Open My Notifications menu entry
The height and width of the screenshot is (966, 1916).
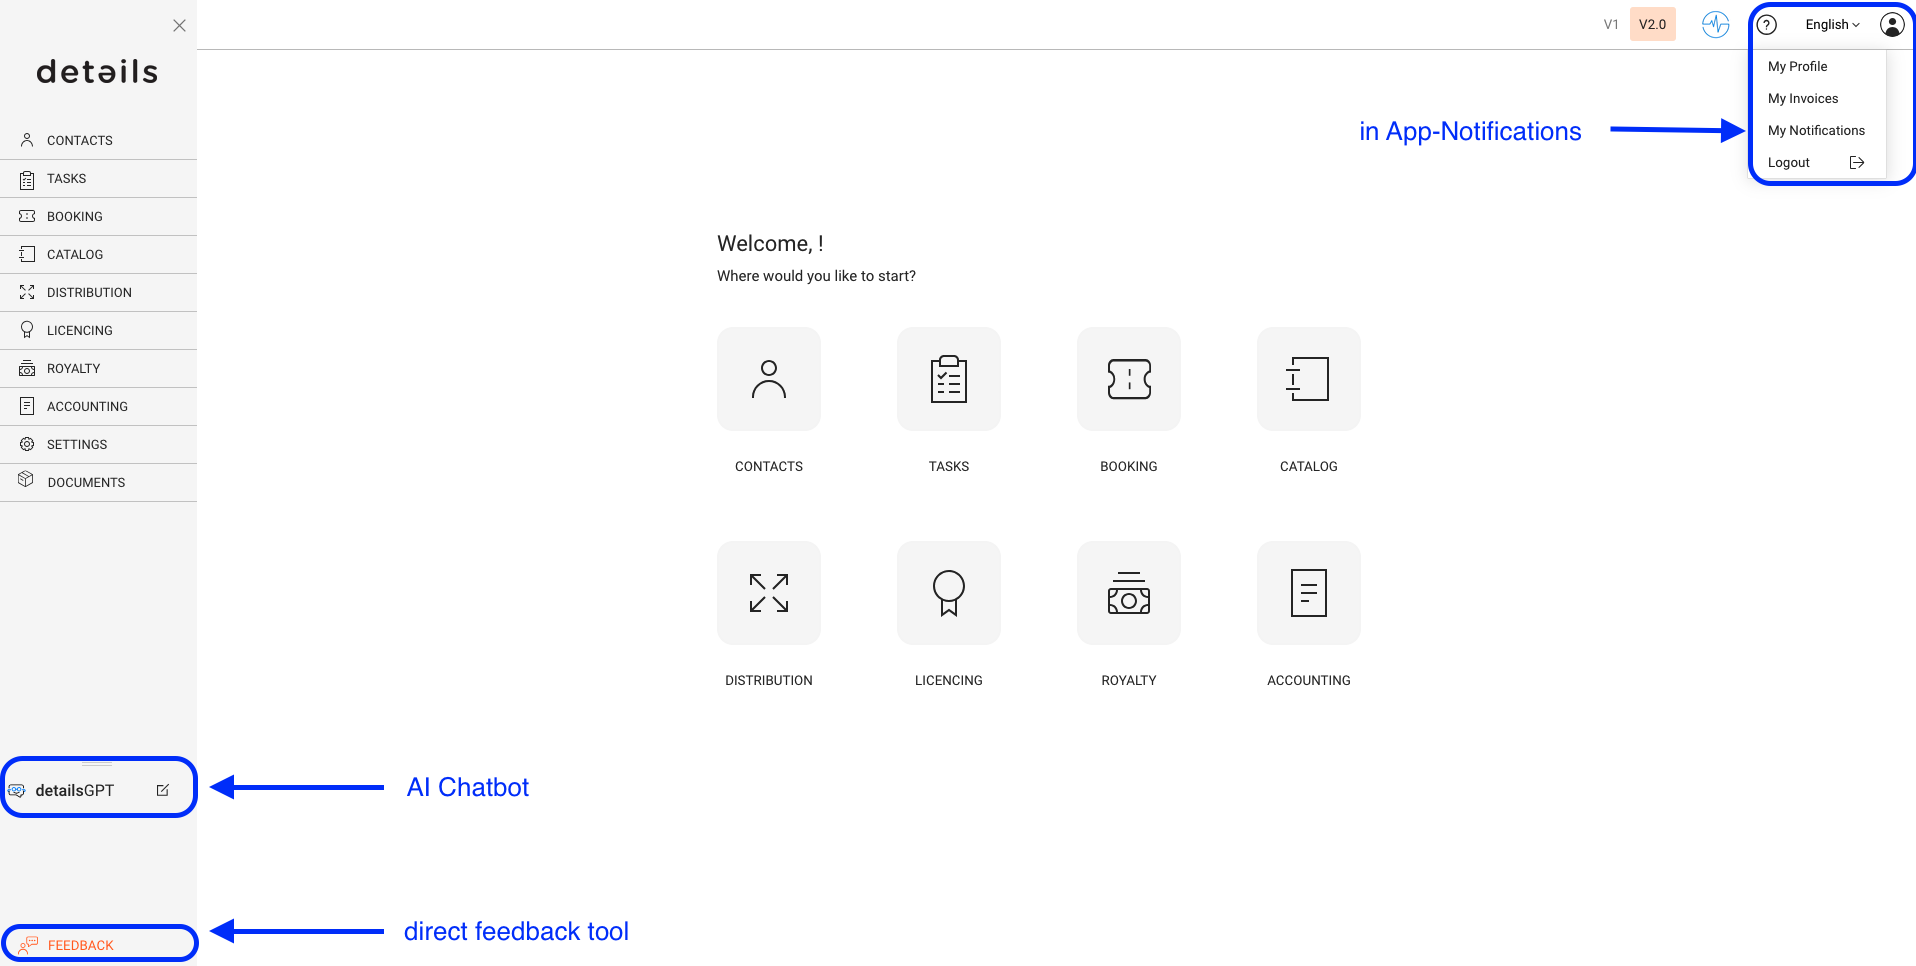pos(1816,130)
